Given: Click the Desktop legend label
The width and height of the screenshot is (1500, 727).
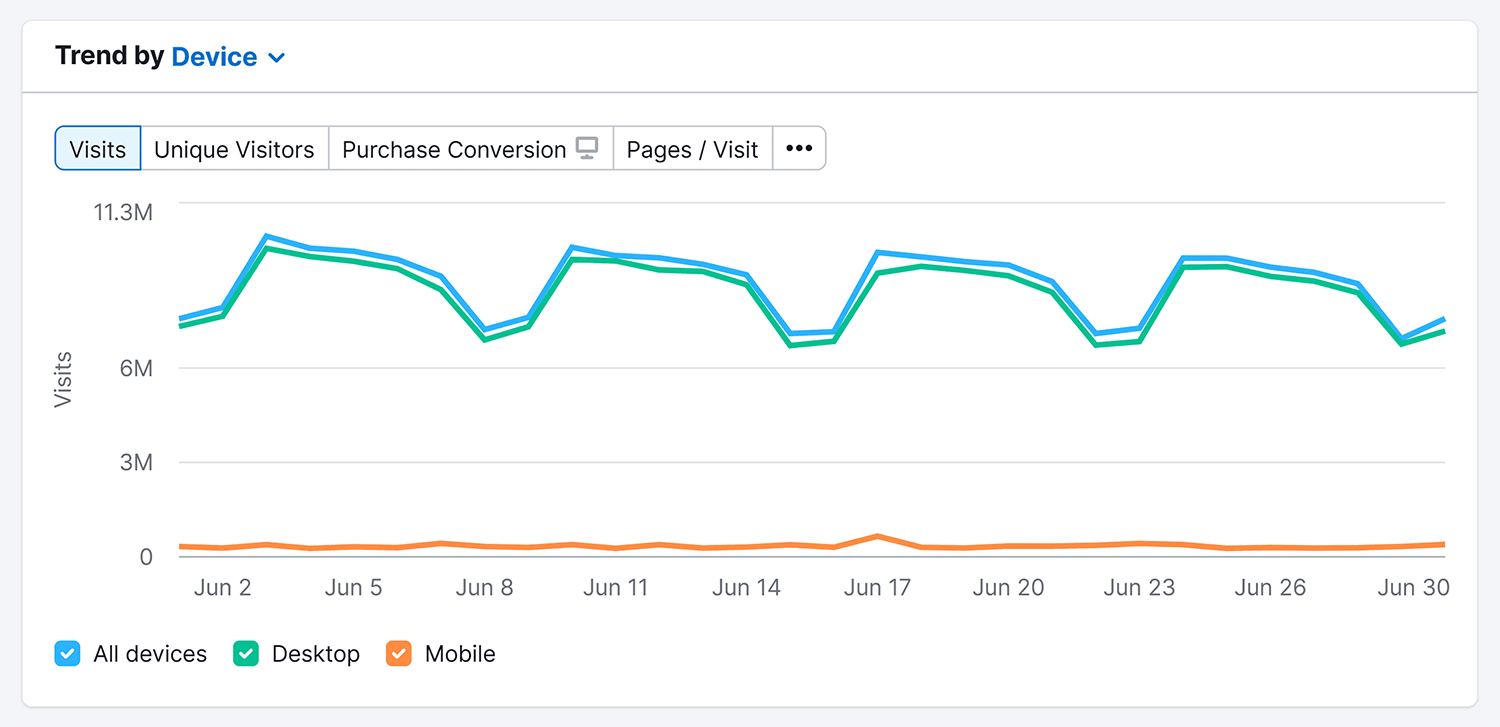Looking at the screenshot, I should pyautogui.click(x=316, y=654).
